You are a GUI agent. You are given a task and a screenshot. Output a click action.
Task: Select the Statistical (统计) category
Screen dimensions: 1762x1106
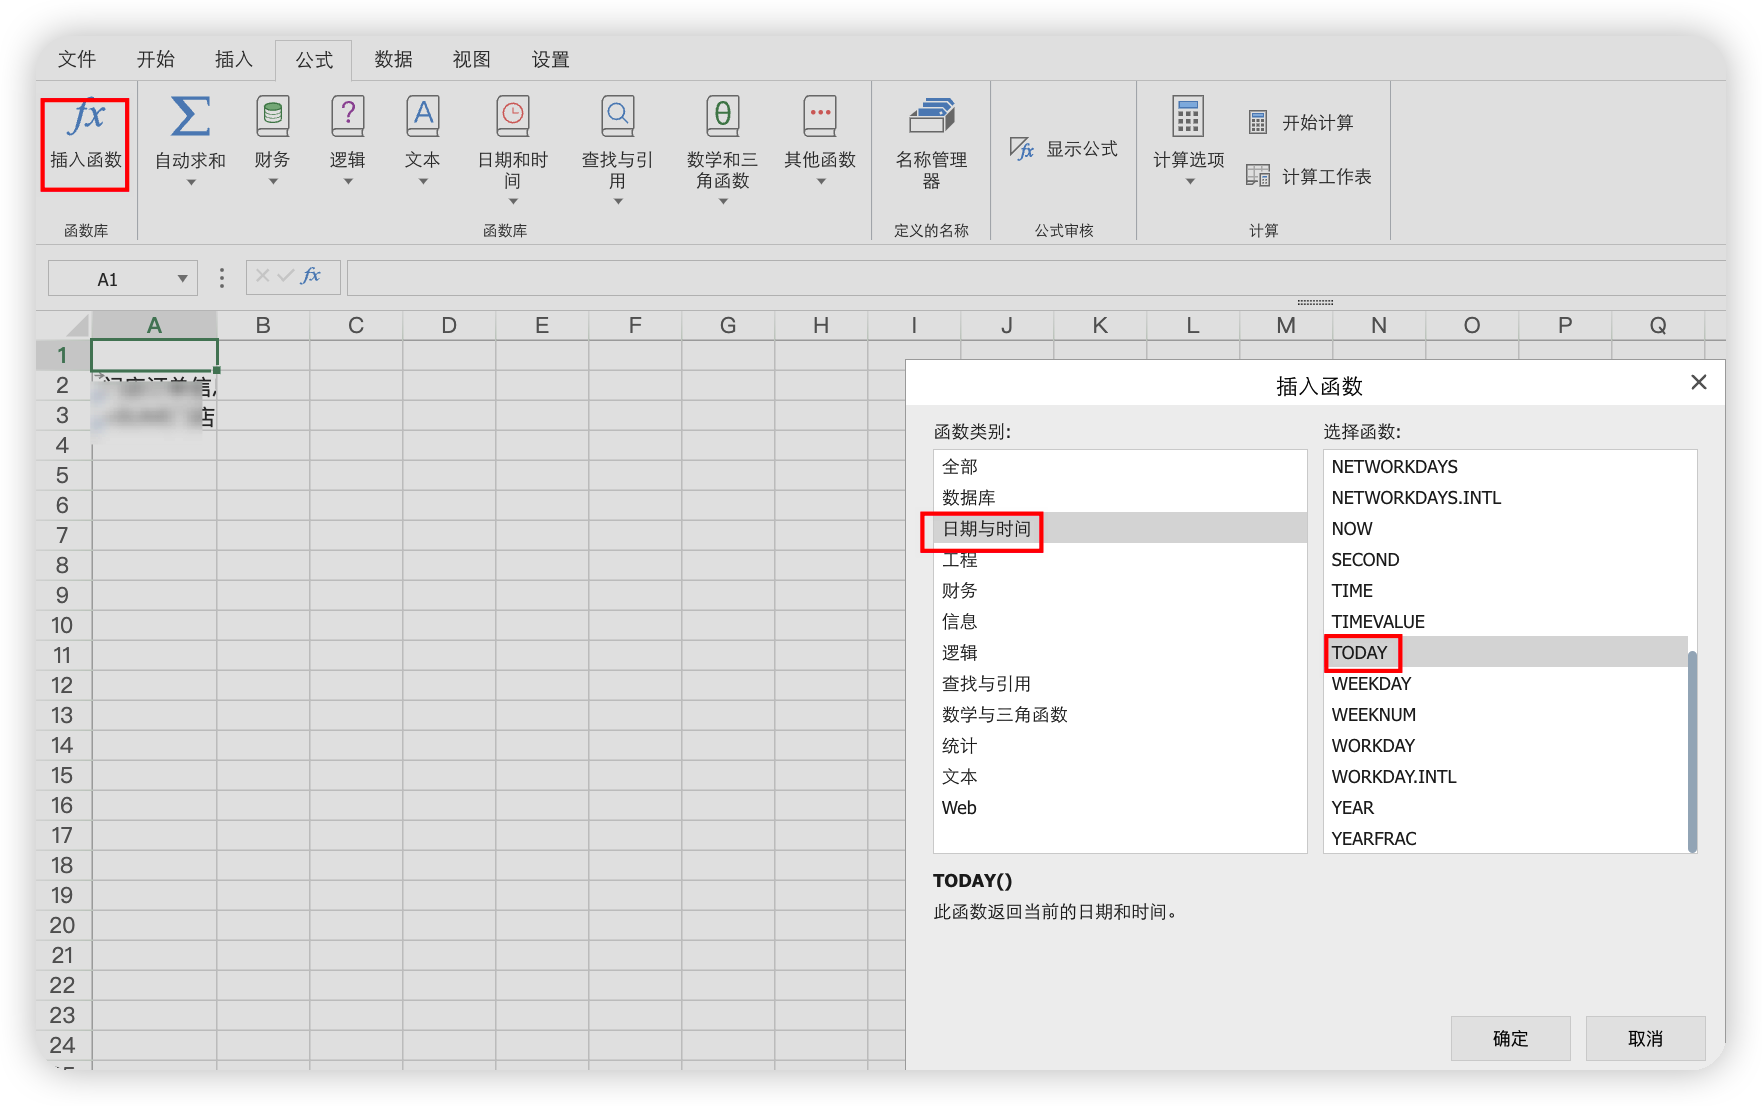[1120, 745]
